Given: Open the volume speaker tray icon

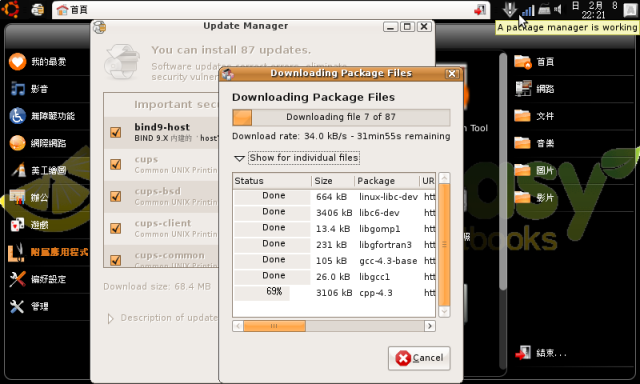Looking at the screenshot, I should click(558, 9).
